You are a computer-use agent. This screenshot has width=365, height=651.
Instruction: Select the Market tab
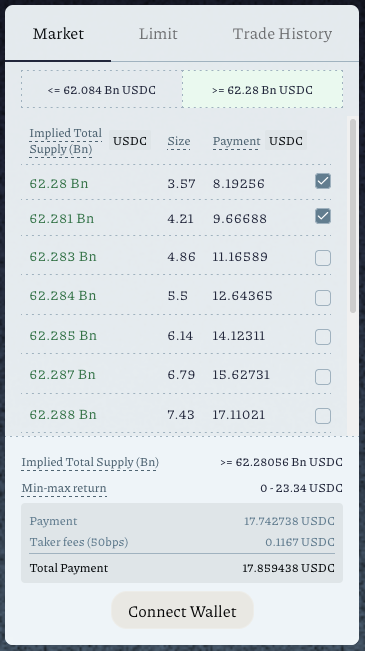pyautogui.click(x=58, y=34)
